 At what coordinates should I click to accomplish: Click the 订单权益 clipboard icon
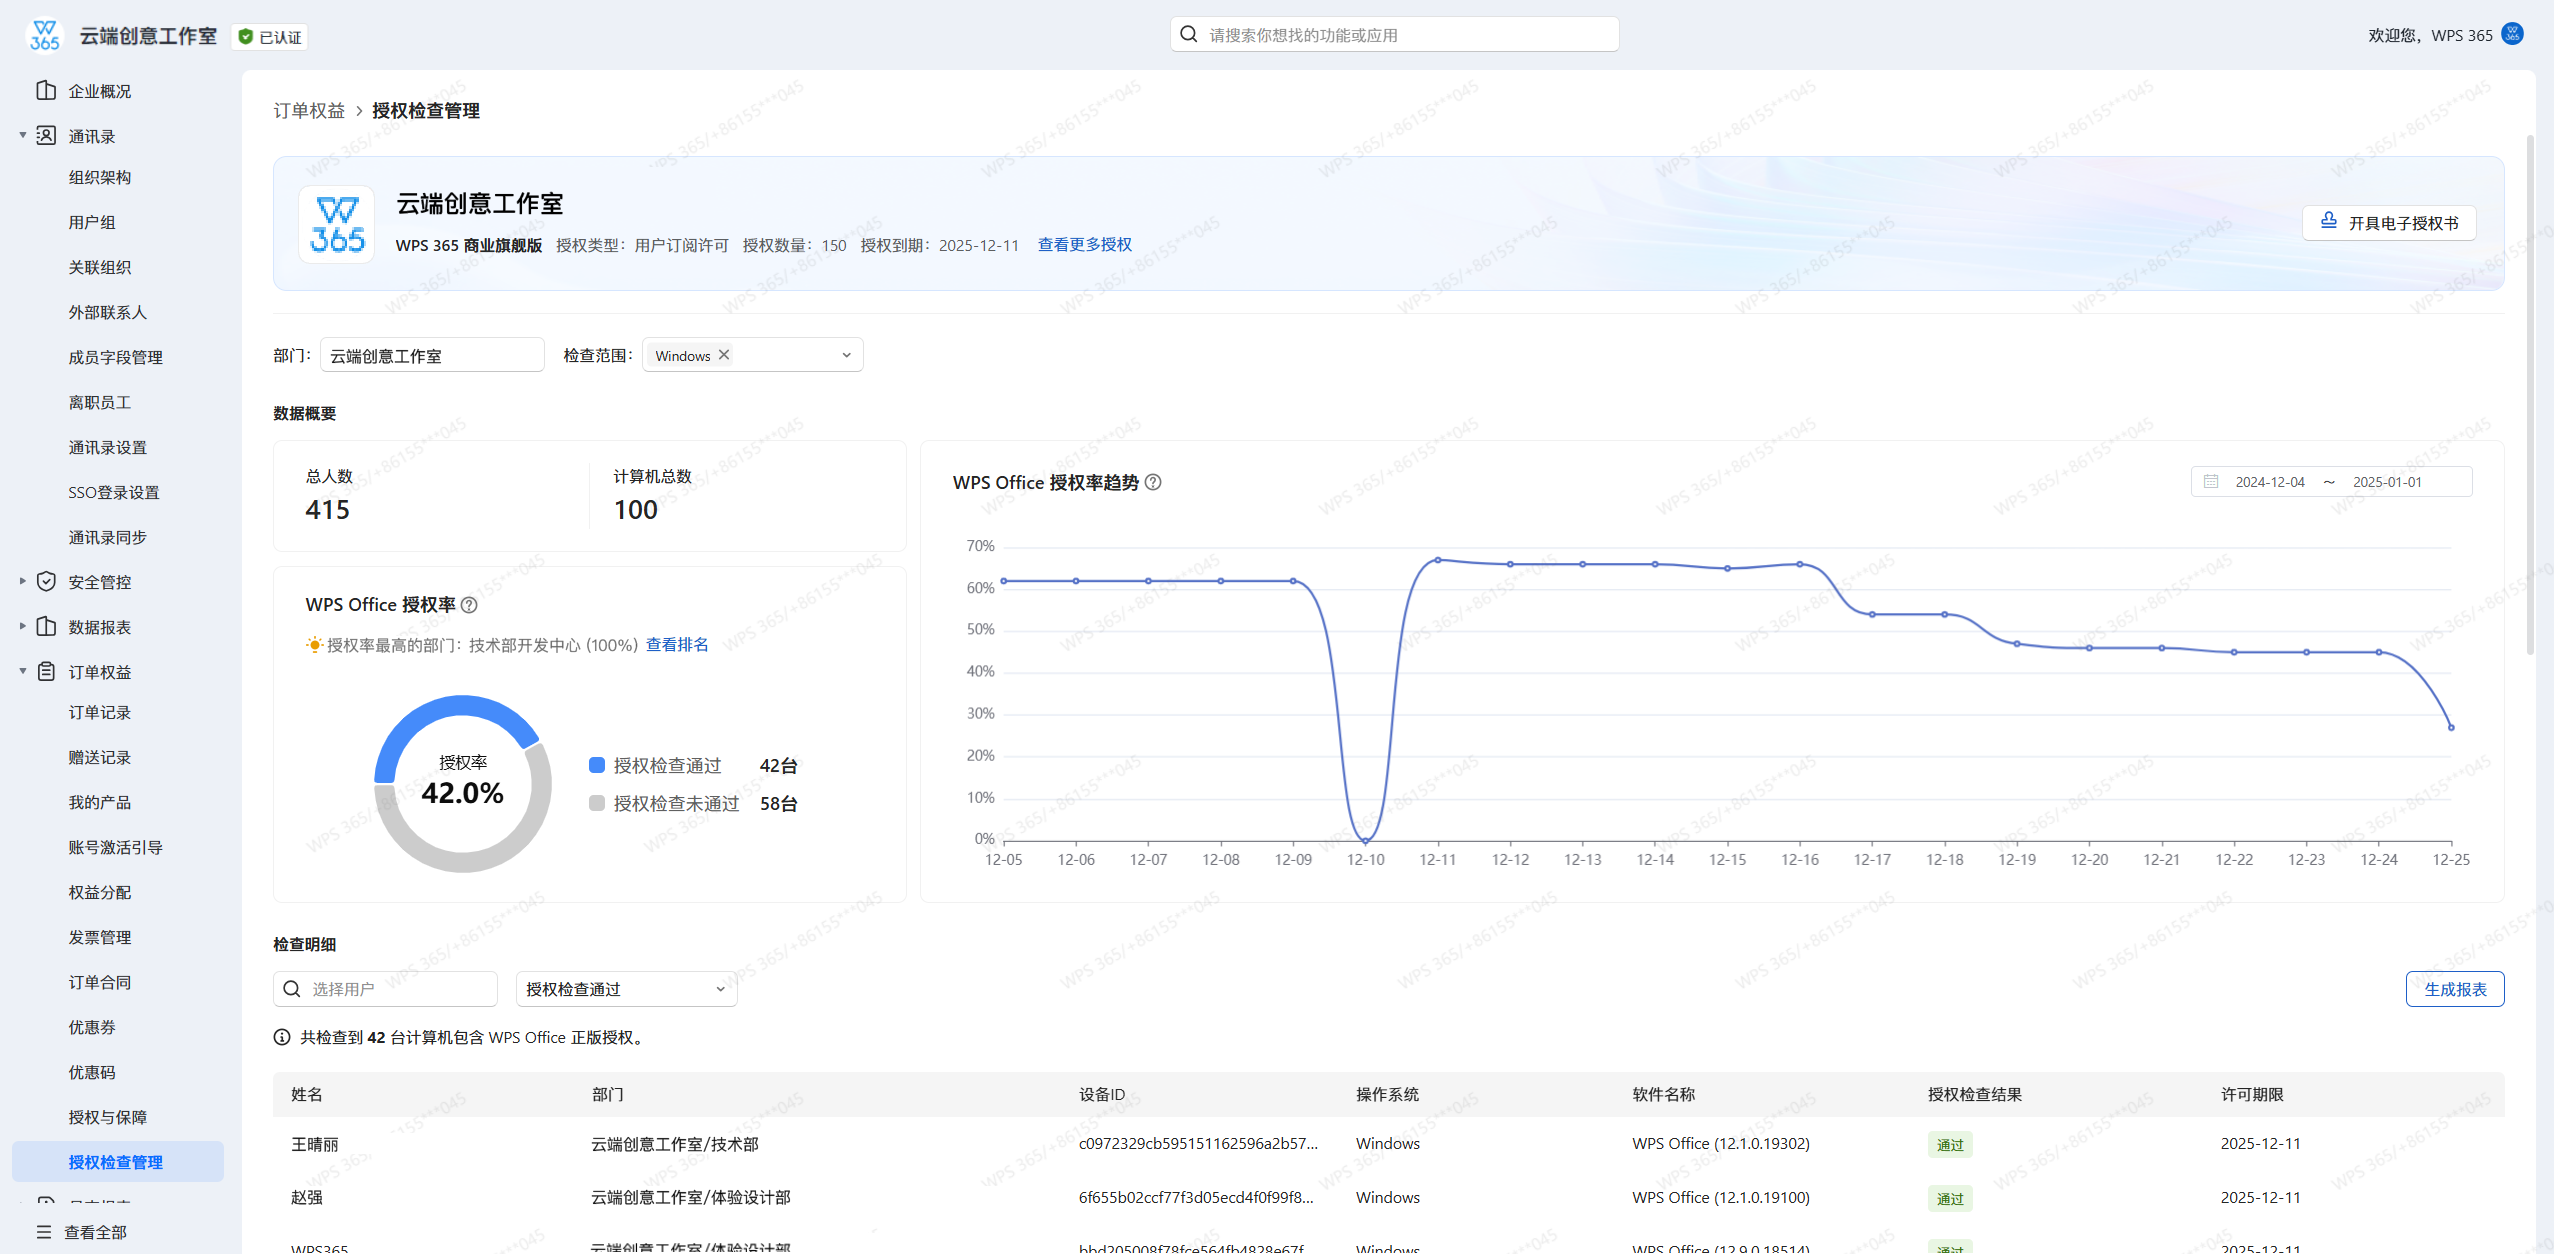pyautogui.click(x=46, y=671)
